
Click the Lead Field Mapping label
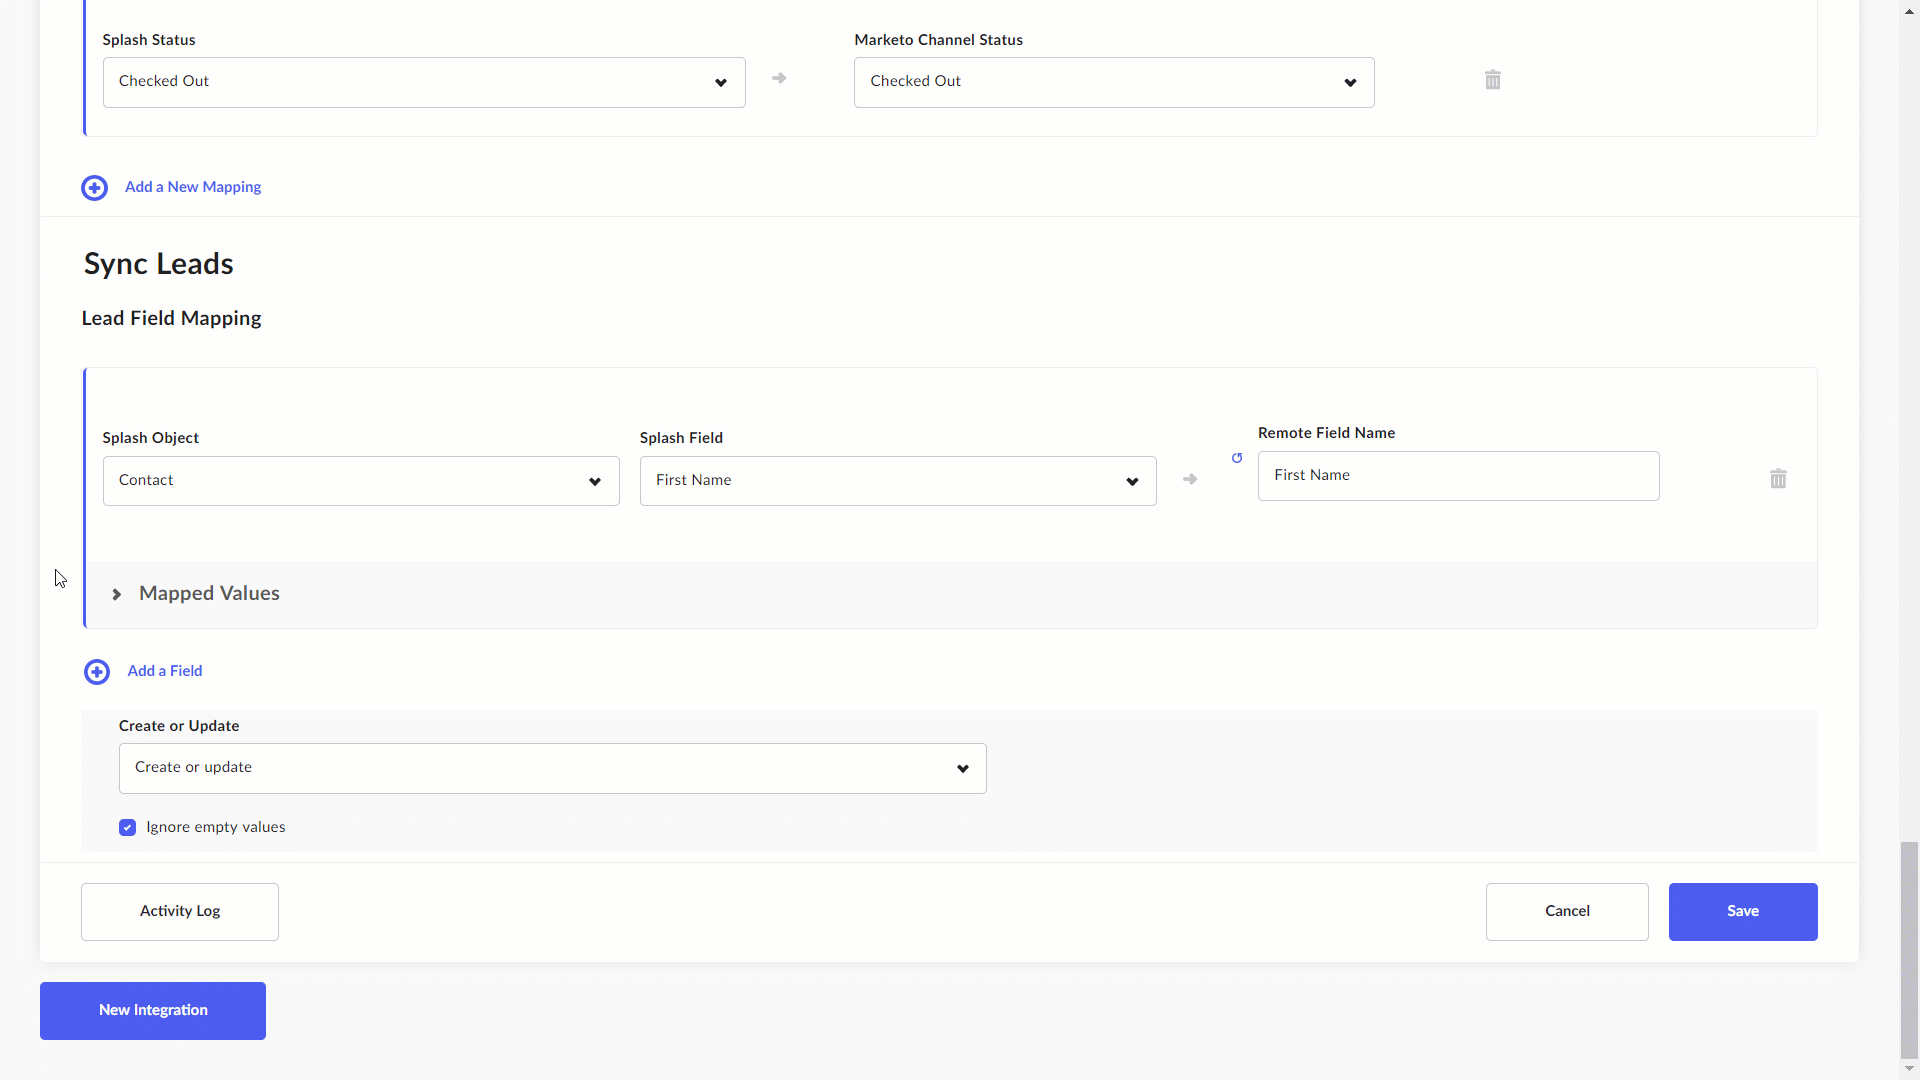tap(172, 318)
